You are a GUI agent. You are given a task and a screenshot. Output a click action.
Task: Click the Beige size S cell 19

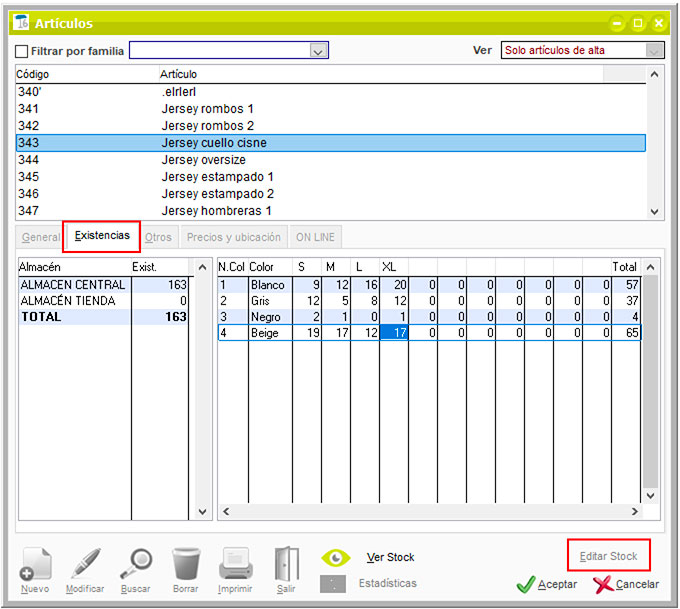(x=307, y=333)
